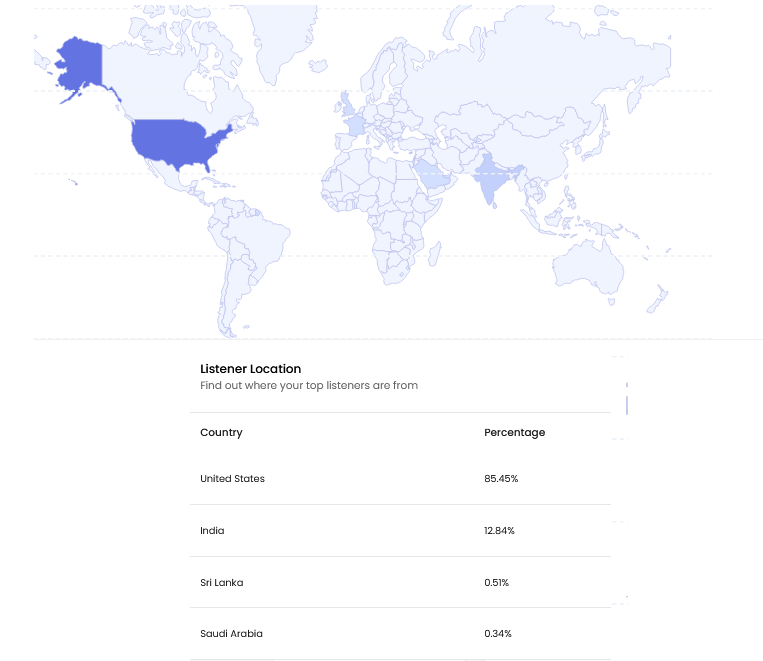Viewport: 763px width, 661px height.
Task: Select Greenland on the map
Action: (280, 37)
